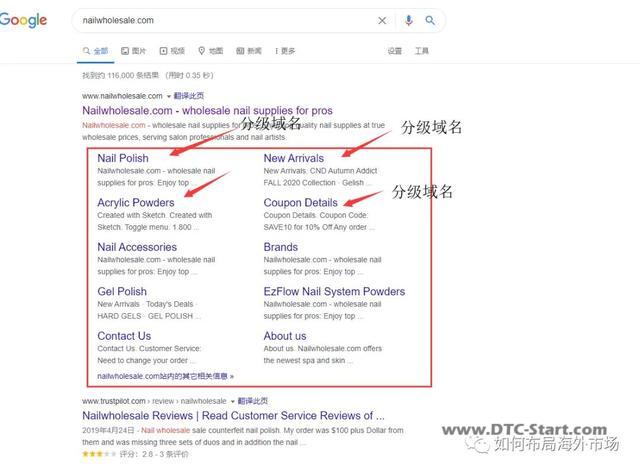
Task: Open the Nail Accessories sitelink
Action: point(137,247)
